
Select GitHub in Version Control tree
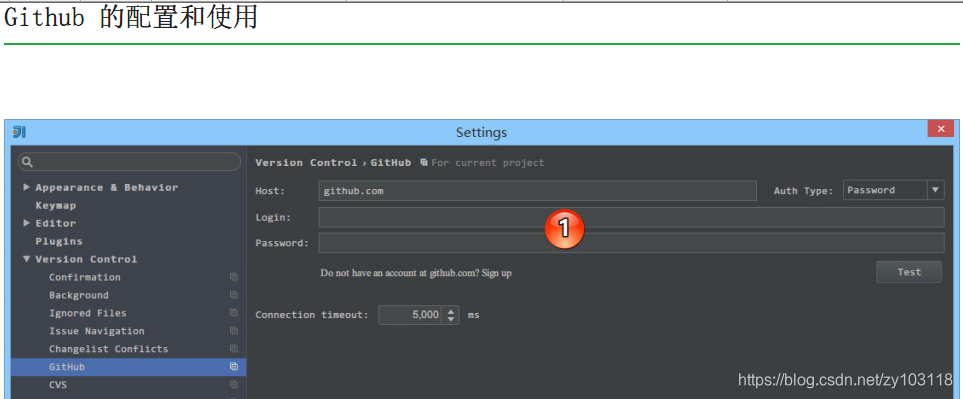[128, 367]
